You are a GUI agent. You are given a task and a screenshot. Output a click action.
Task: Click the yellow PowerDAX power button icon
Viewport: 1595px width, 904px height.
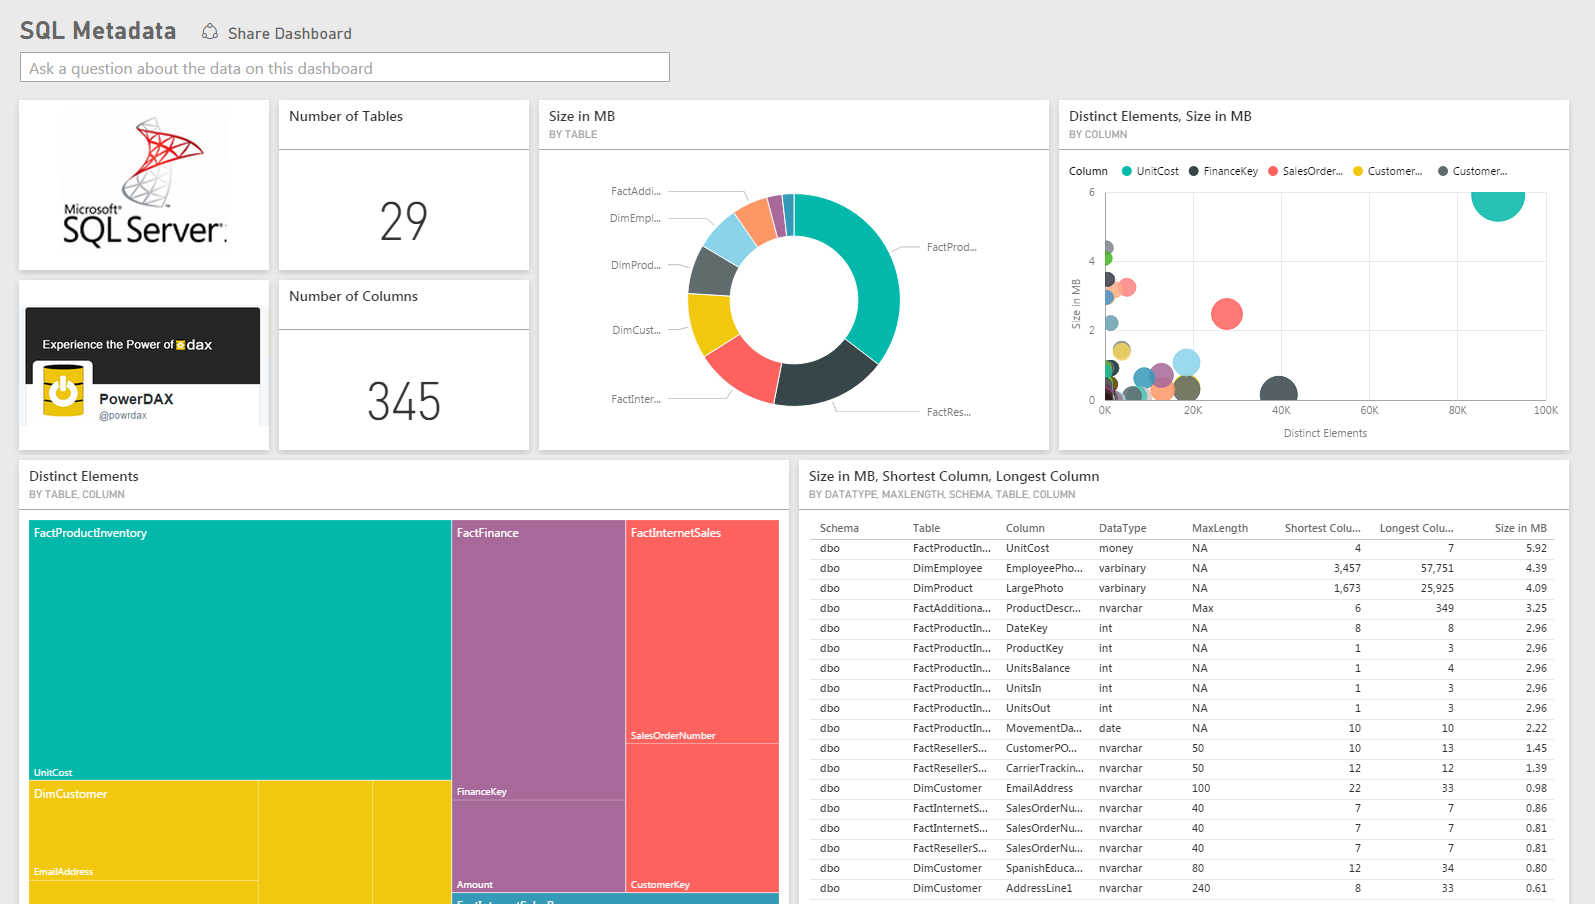click(x=63, y=389)
